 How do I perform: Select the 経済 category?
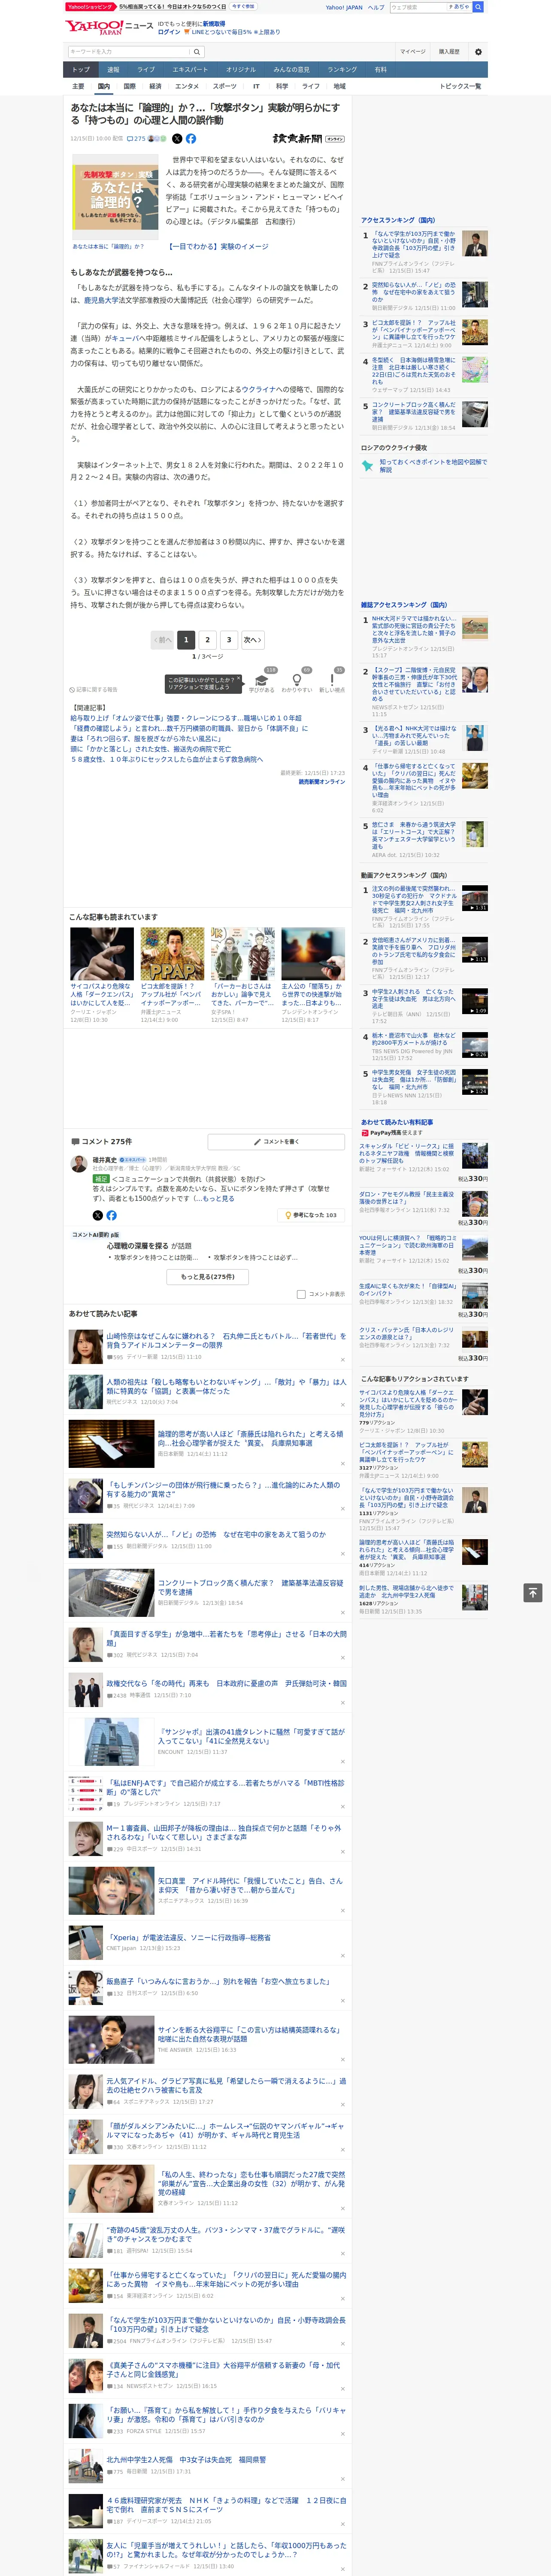[155, 86]
